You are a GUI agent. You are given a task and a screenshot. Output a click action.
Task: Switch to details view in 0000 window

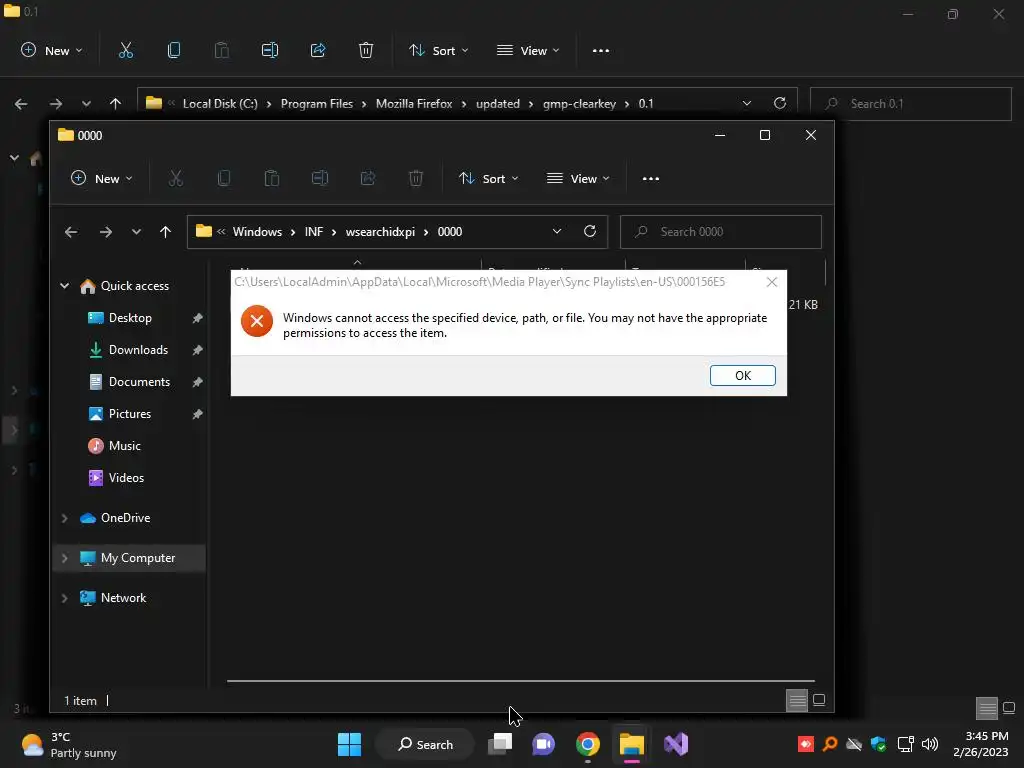(x=797, y=701)
